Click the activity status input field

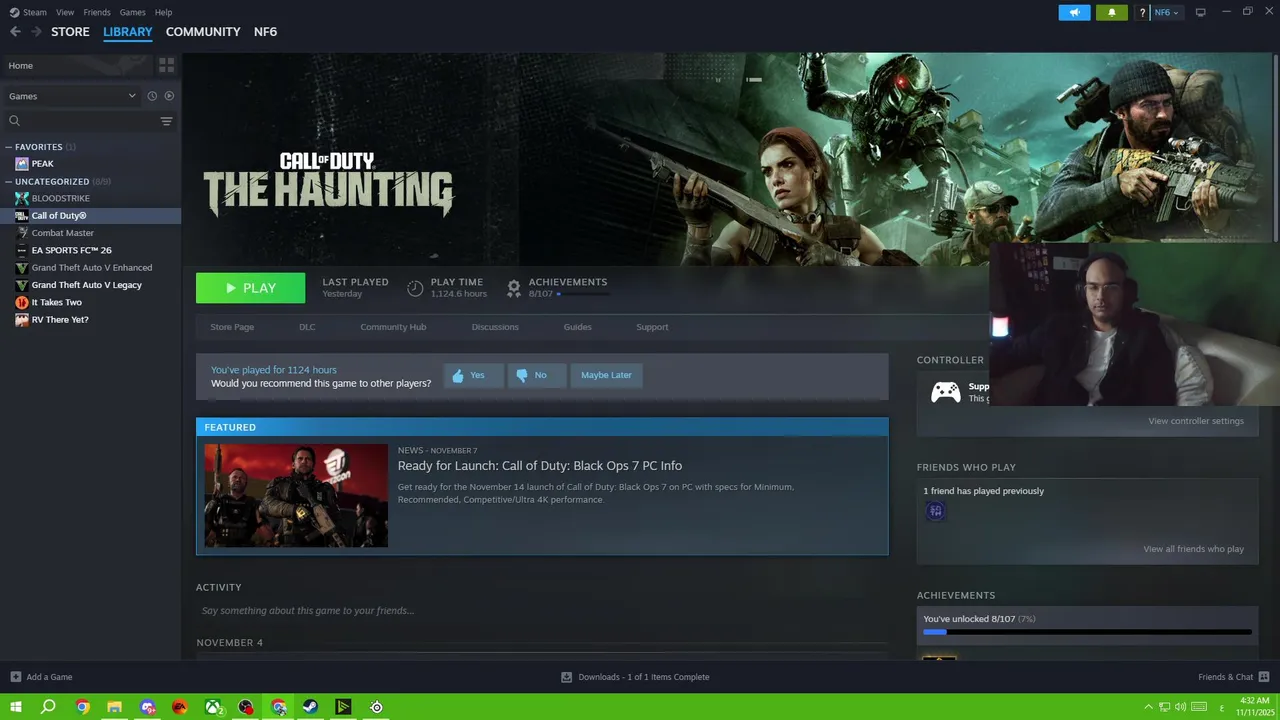point(541,611)
